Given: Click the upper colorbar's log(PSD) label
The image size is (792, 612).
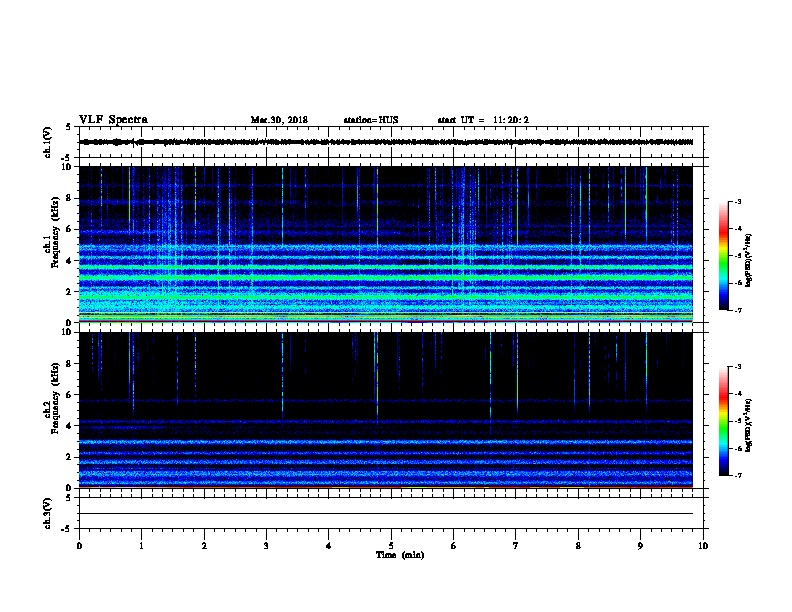Looking at the screenshot, I should pos(748,260).
